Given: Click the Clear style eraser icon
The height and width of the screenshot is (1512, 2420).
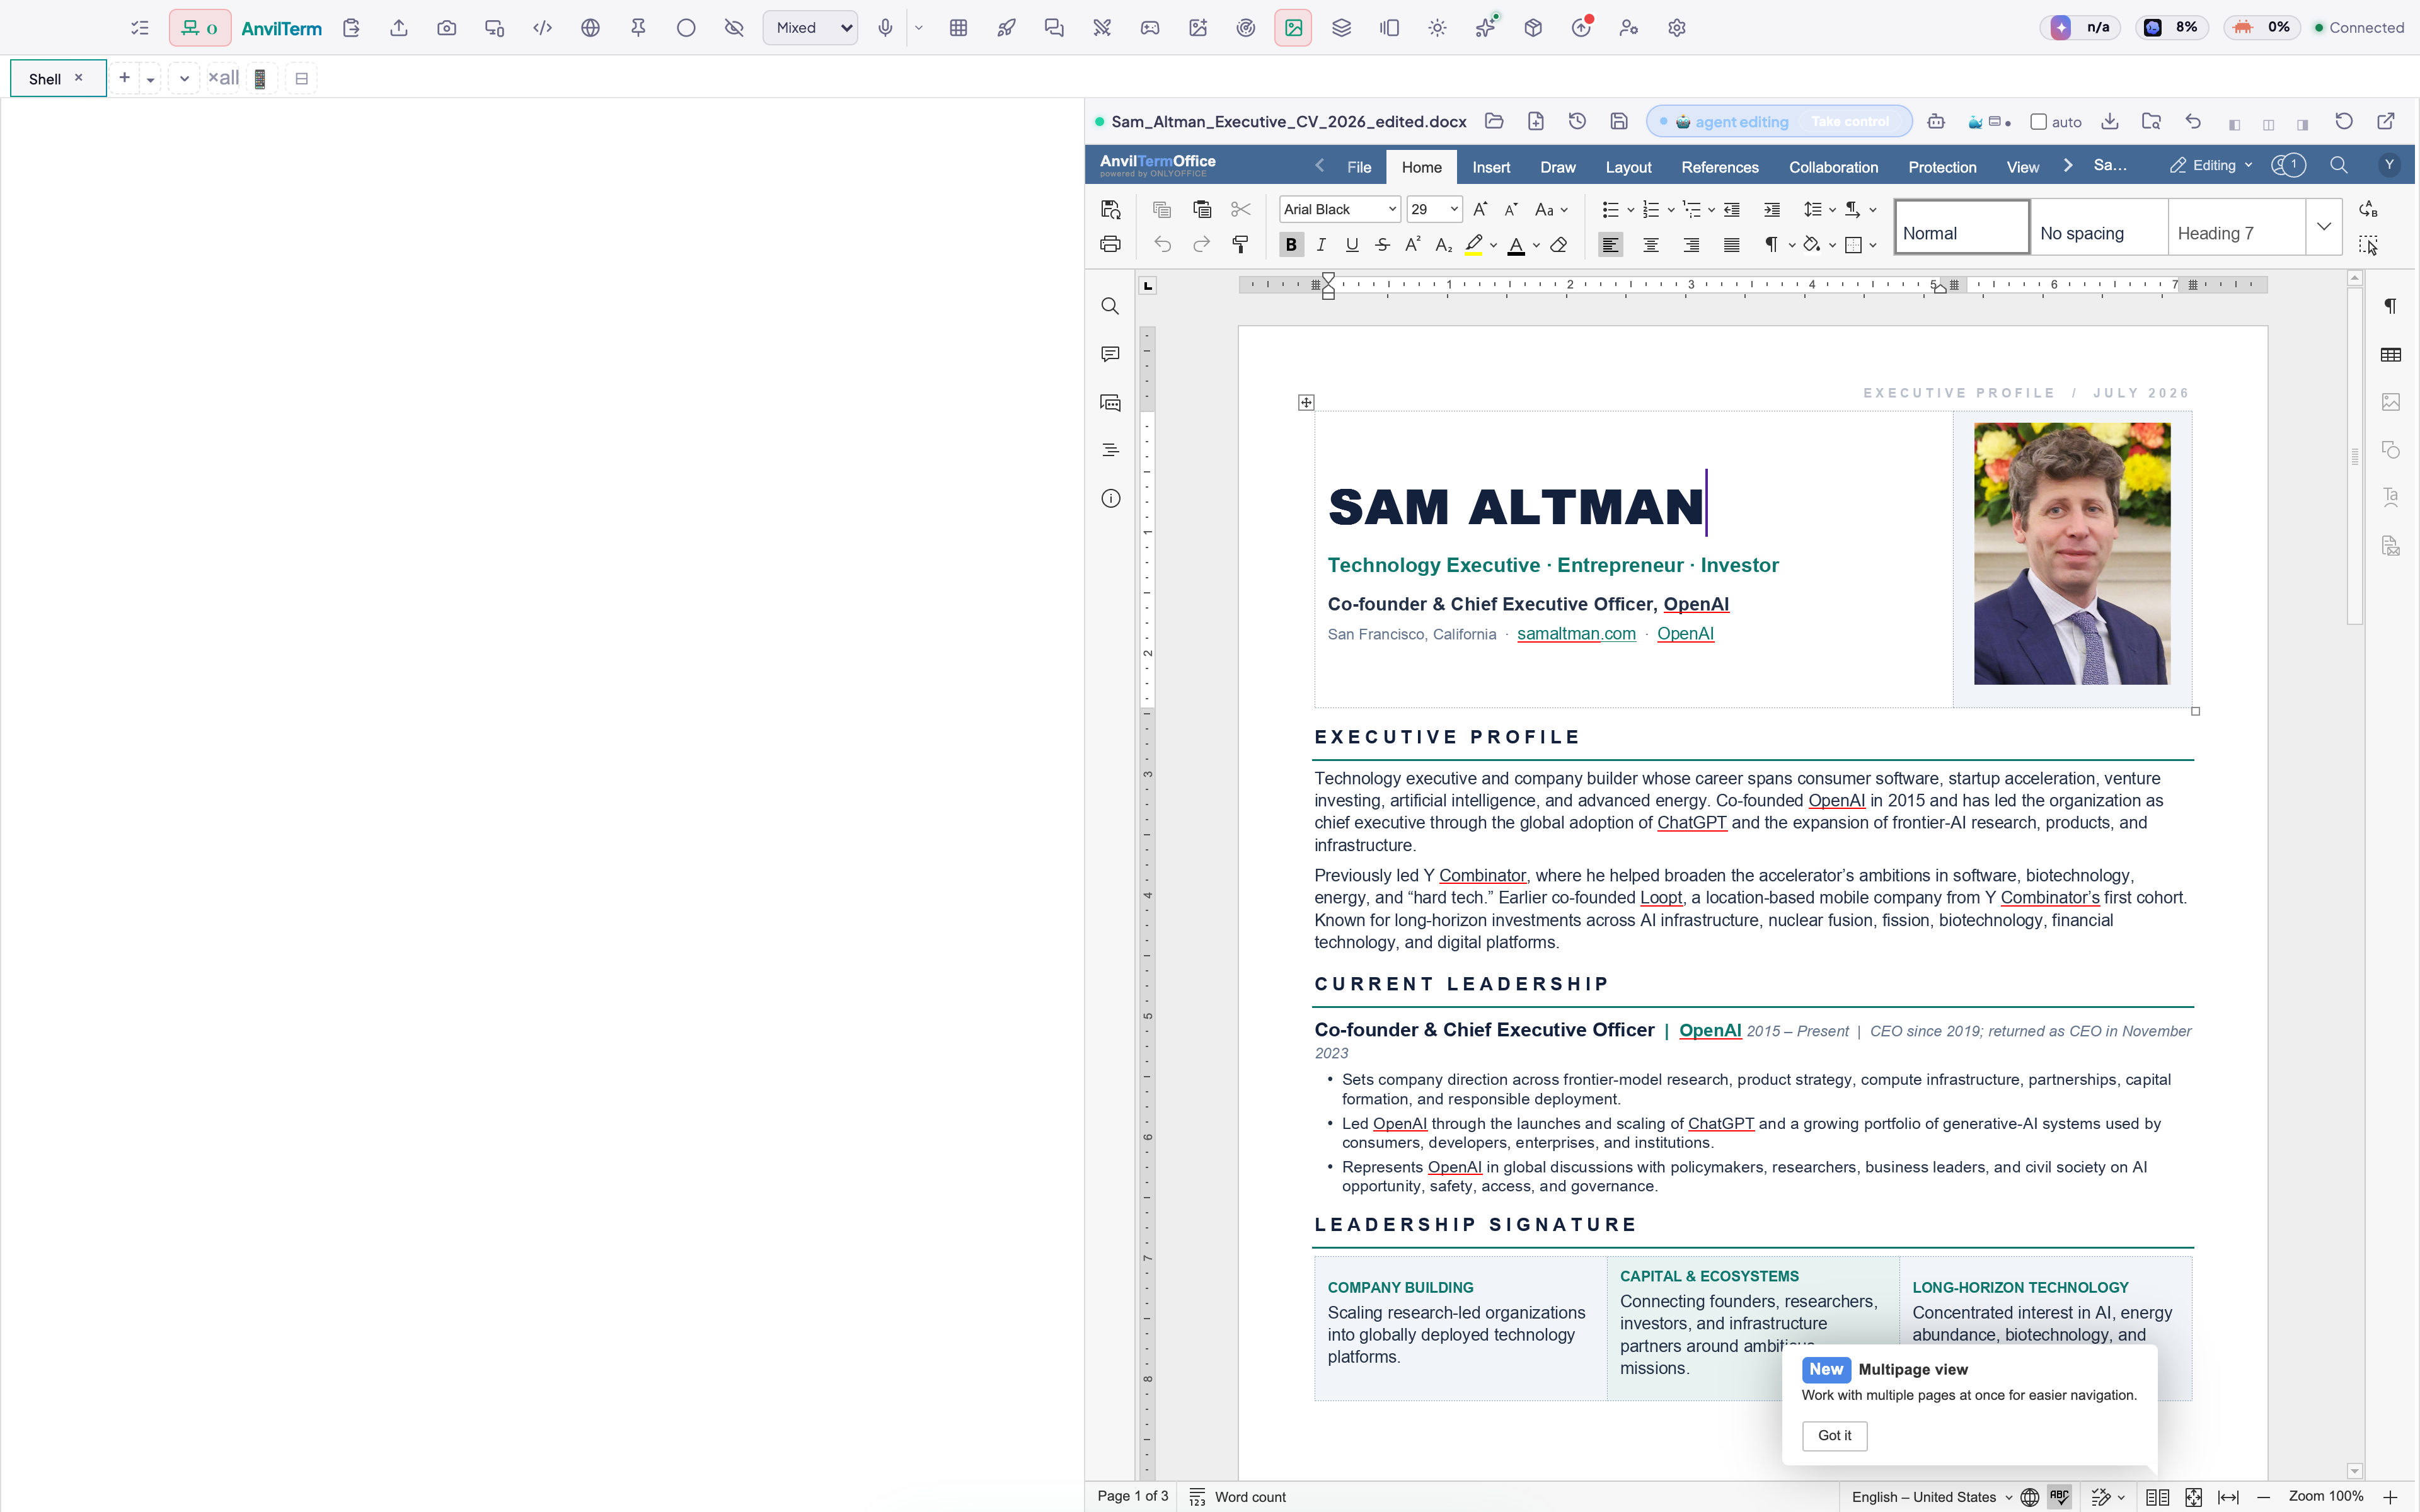Looking at the screenshot, I should click(x=1558, y=244).
